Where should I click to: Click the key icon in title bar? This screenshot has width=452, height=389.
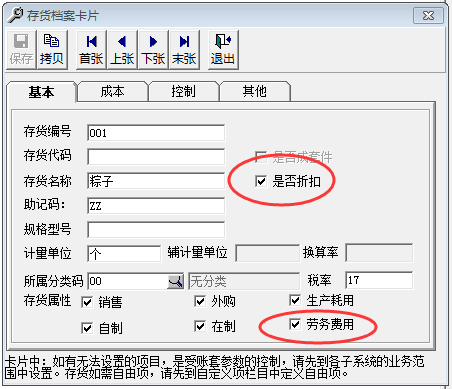[x=15, y=15]
